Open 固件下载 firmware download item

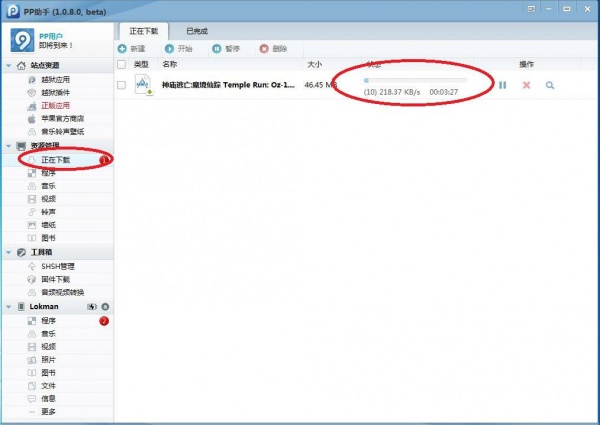pos(55,279)
